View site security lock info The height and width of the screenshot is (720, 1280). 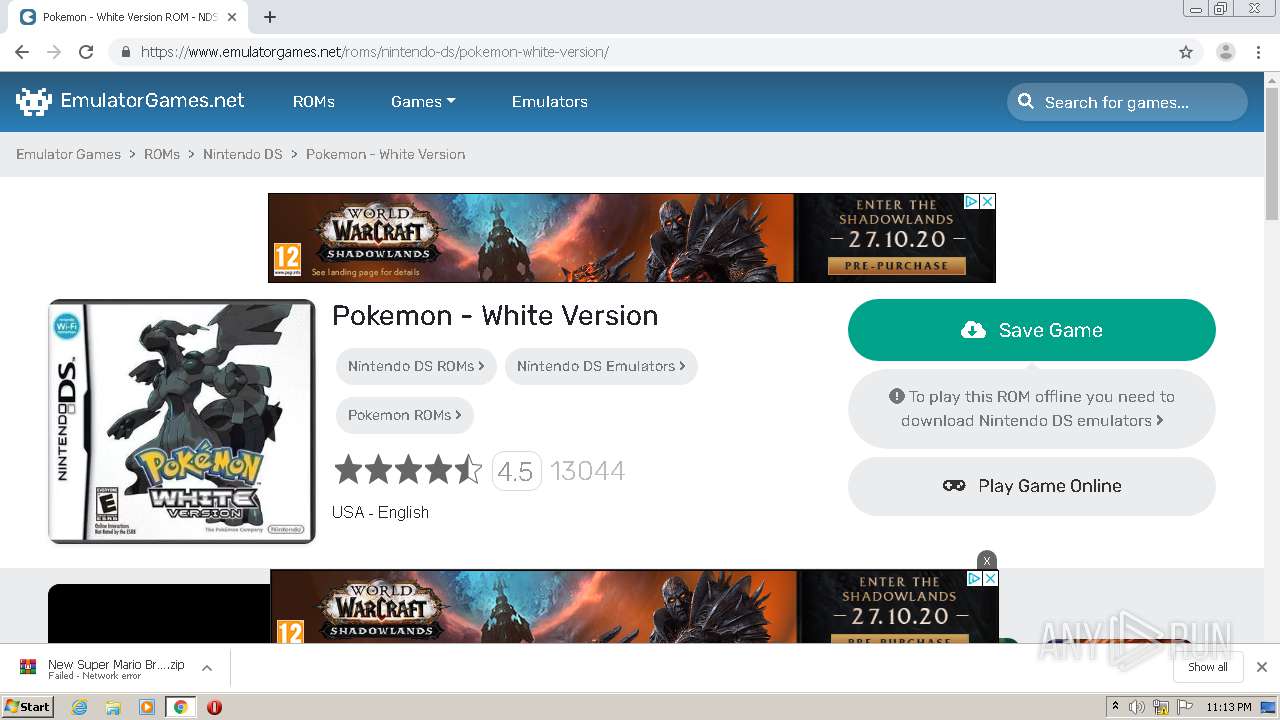click(125, 52)
